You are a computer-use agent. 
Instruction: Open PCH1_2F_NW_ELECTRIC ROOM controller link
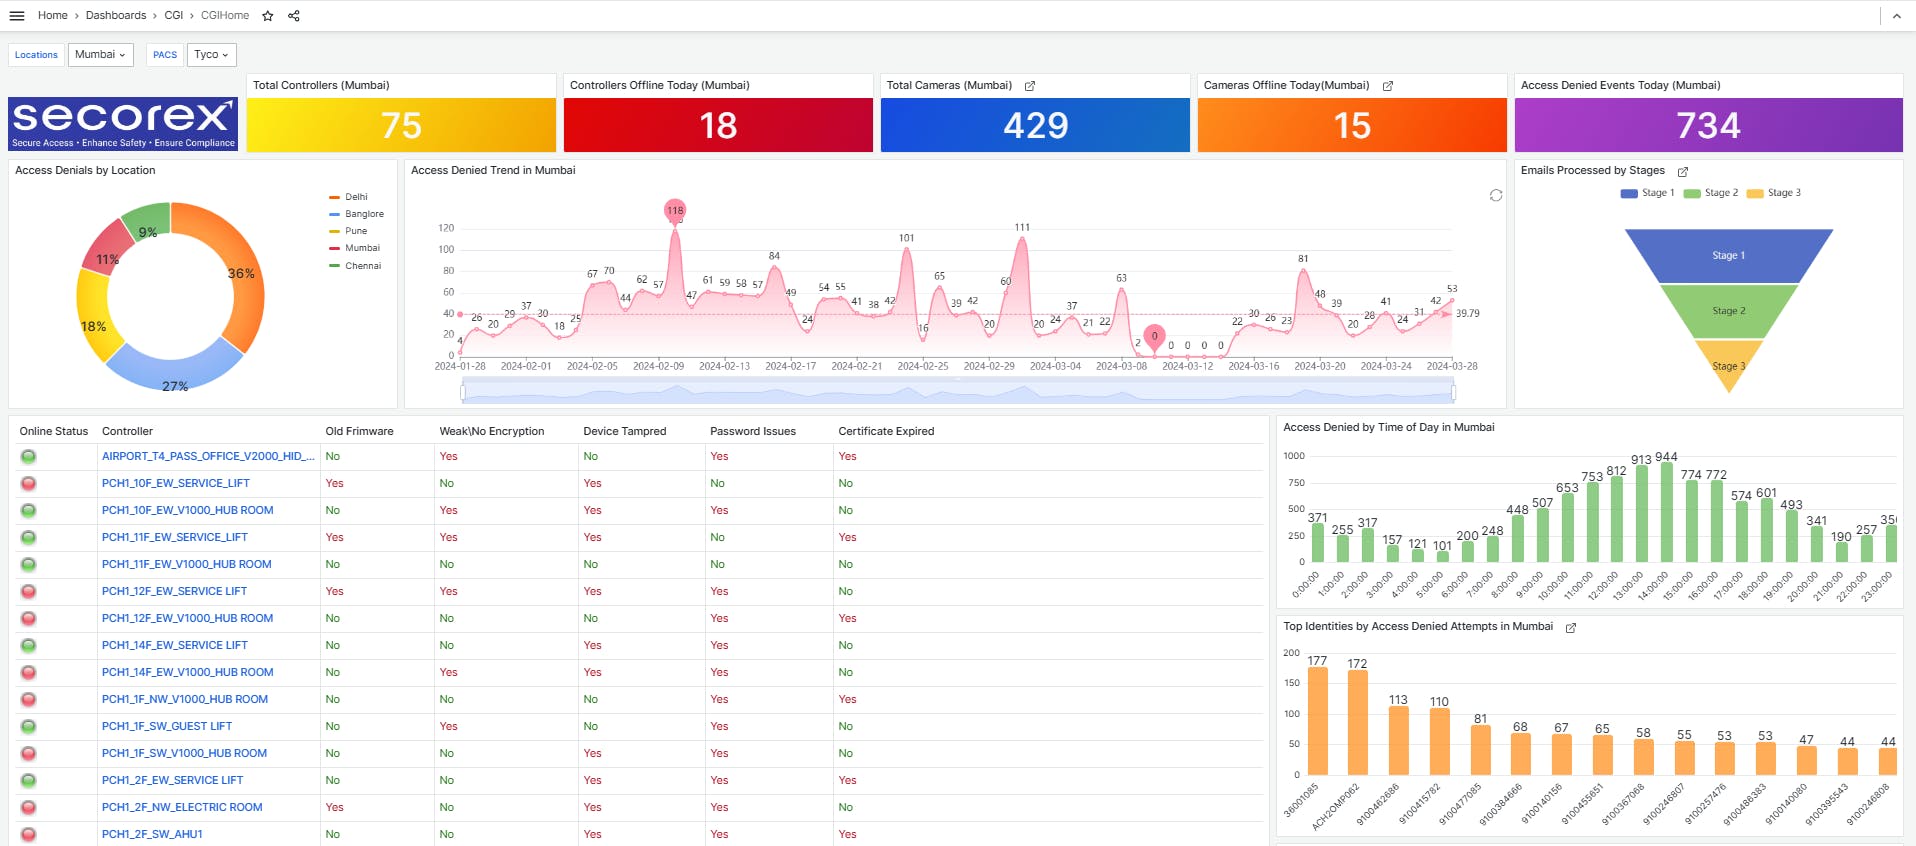click(182, 807)
